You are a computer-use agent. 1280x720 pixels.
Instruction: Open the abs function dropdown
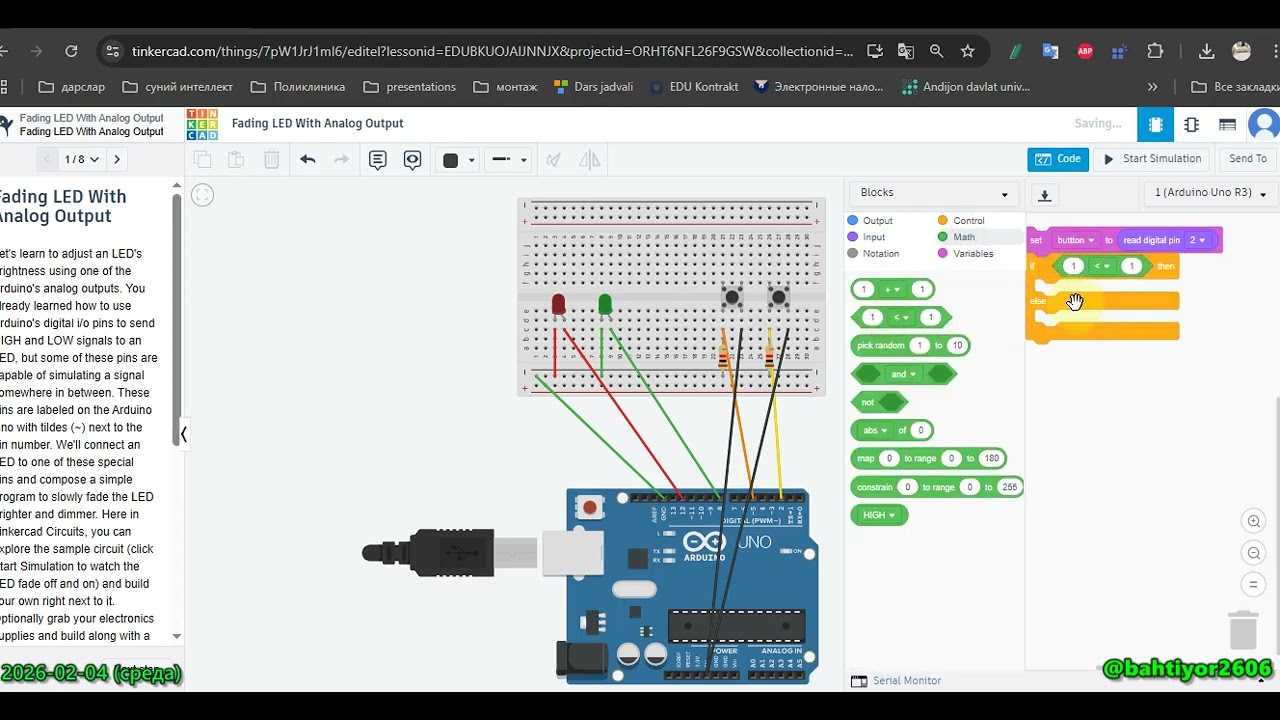point(875,430)
